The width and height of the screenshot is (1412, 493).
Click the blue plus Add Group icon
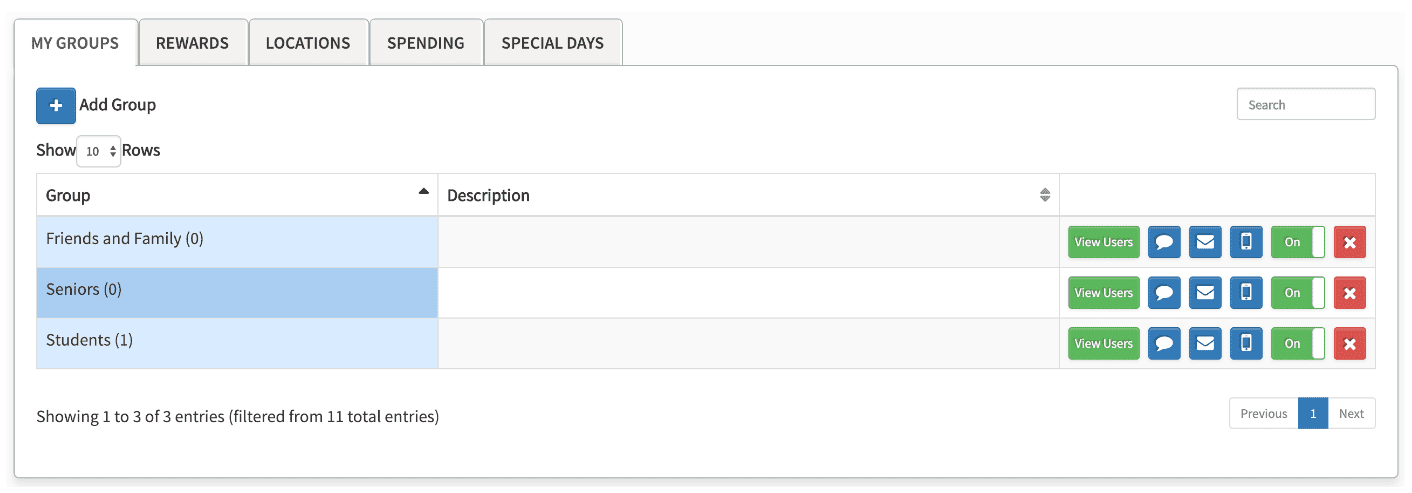(x=56, y=105)
